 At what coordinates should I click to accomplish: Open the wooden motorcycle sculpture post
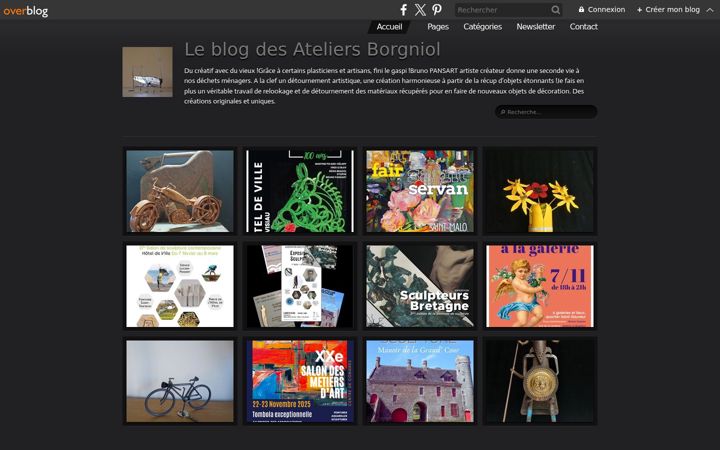[x=180, y=191]
